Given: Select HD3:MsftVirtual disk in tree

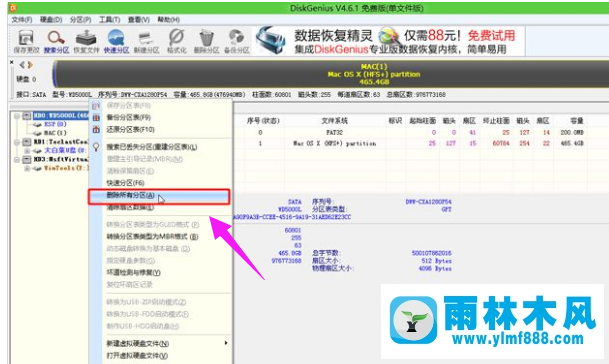Looking at the screenshot, I should tap(61, 159).
